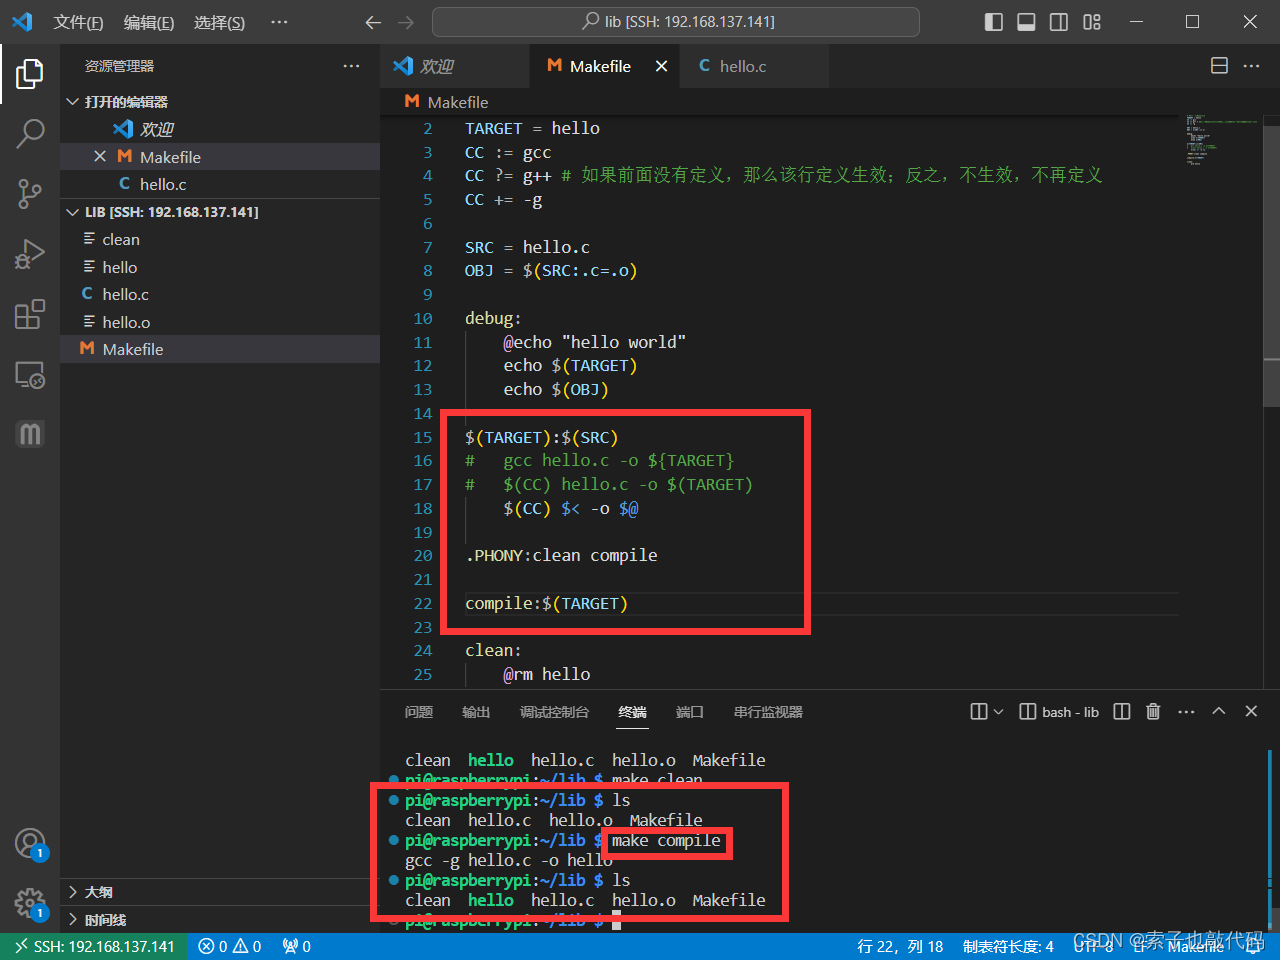Switch to the Welcome editor tab
Screen dimensions: 1280x960
click(x=455, y=66)
